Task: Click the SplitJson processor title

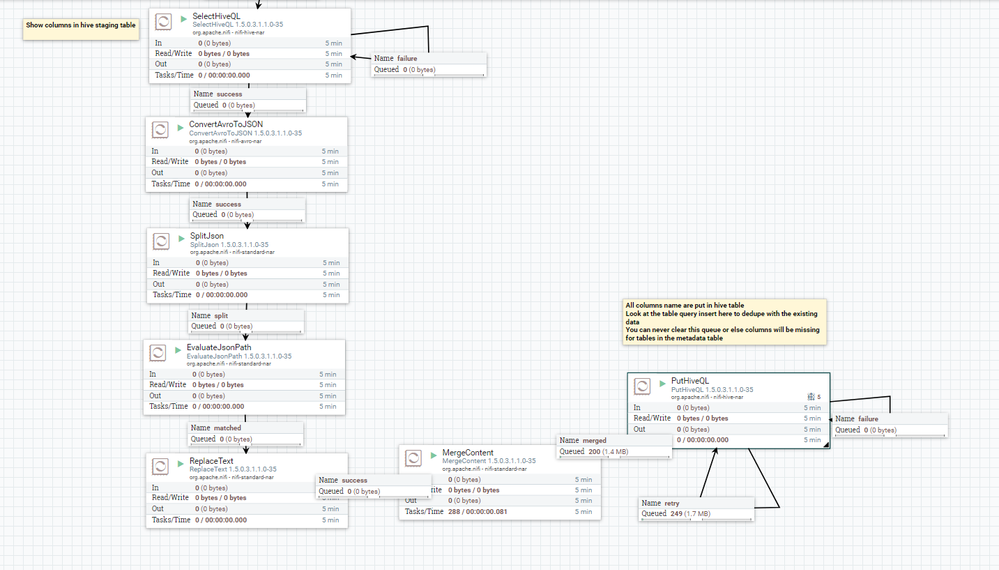Action: tap(206, 236)
